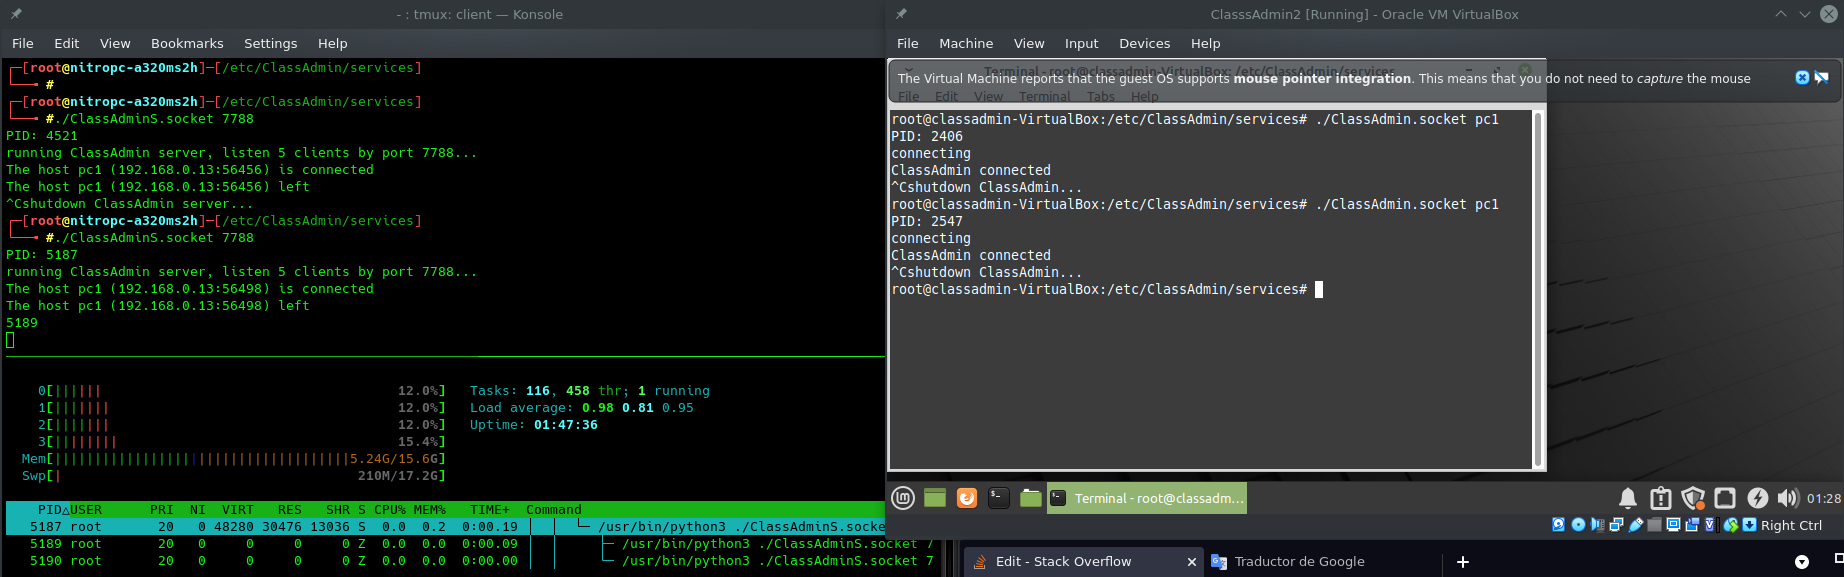Open the Linux Mint menu in guest panel
The image size is (1844, 577).
tap(903, 498)
